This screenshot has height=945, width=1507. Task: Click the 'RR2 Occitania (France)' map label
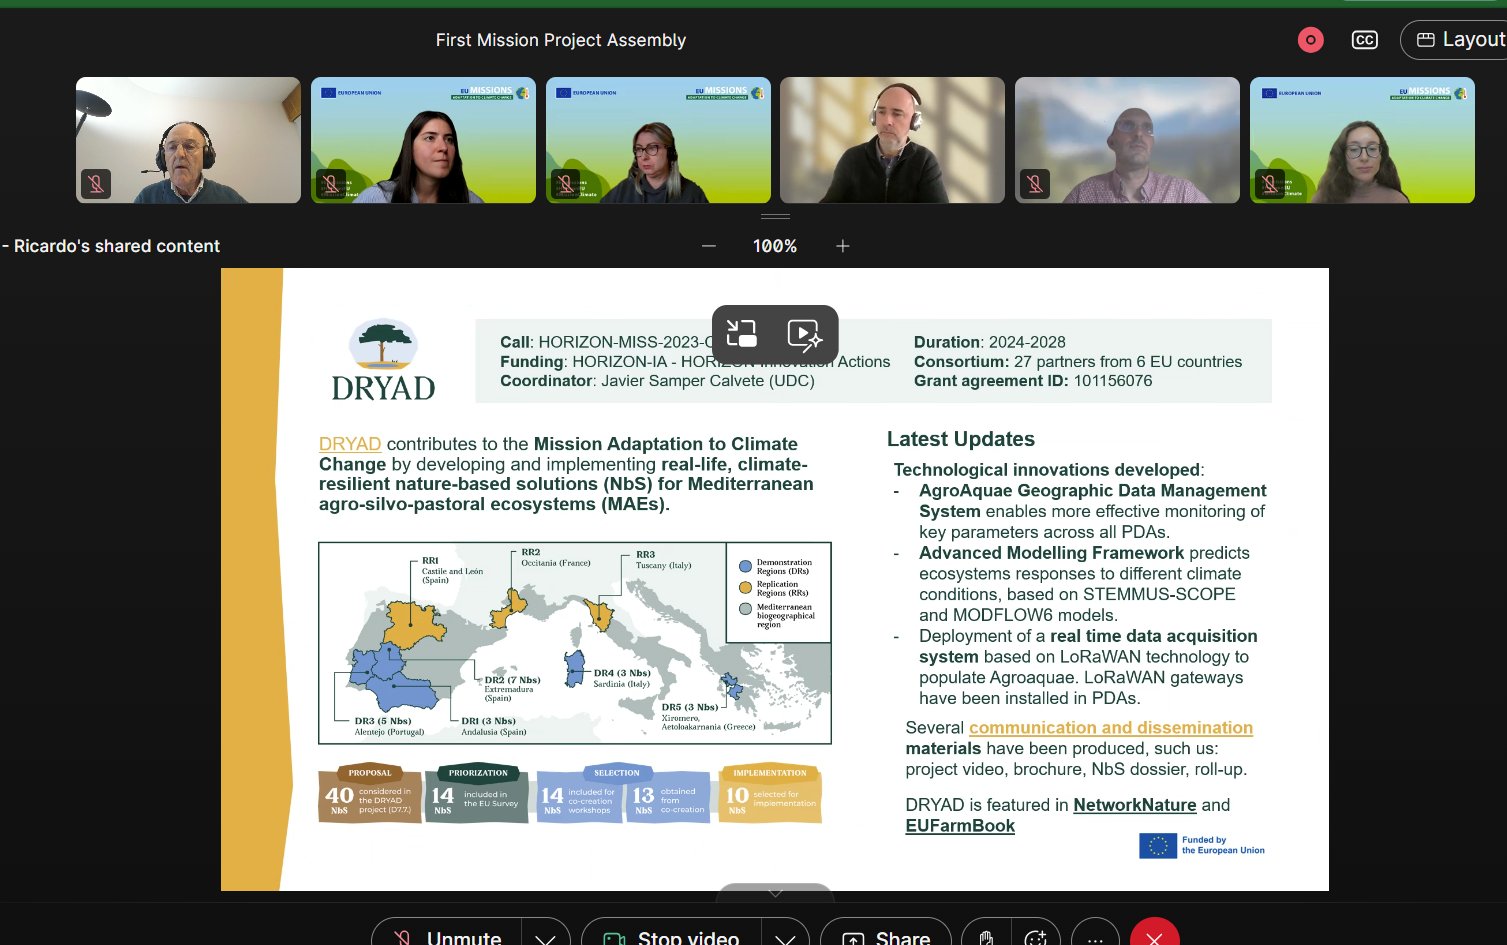click(x=556, y=558)
